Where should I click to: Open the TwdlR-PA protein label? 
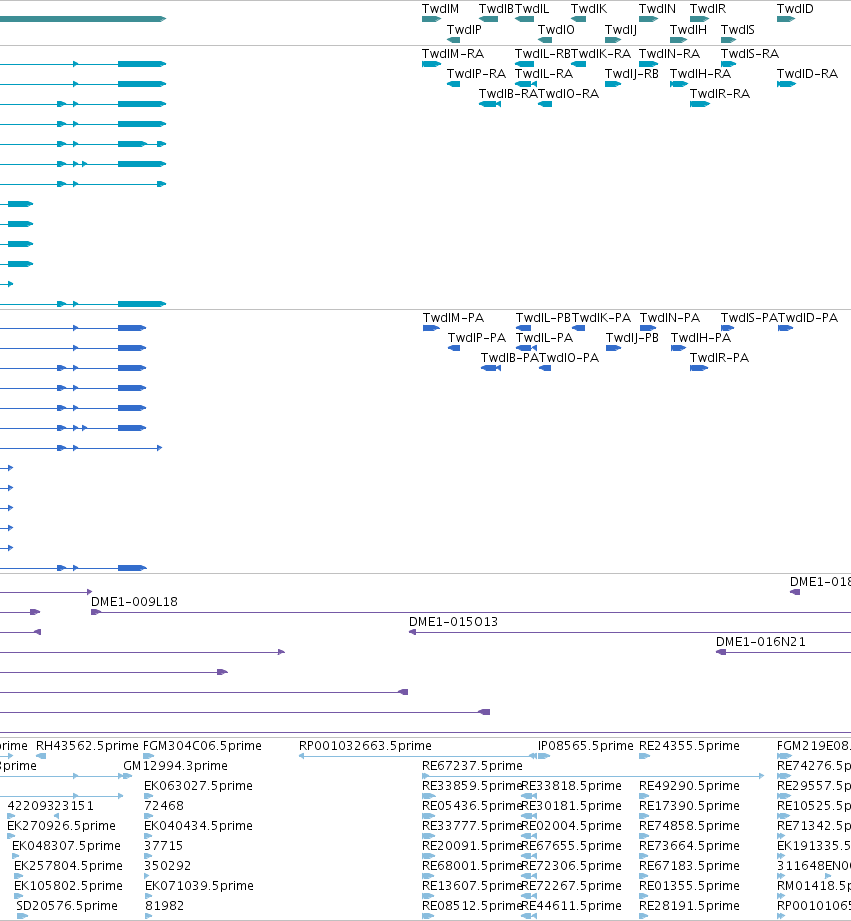pyautogui.click(x=719, y=358)
